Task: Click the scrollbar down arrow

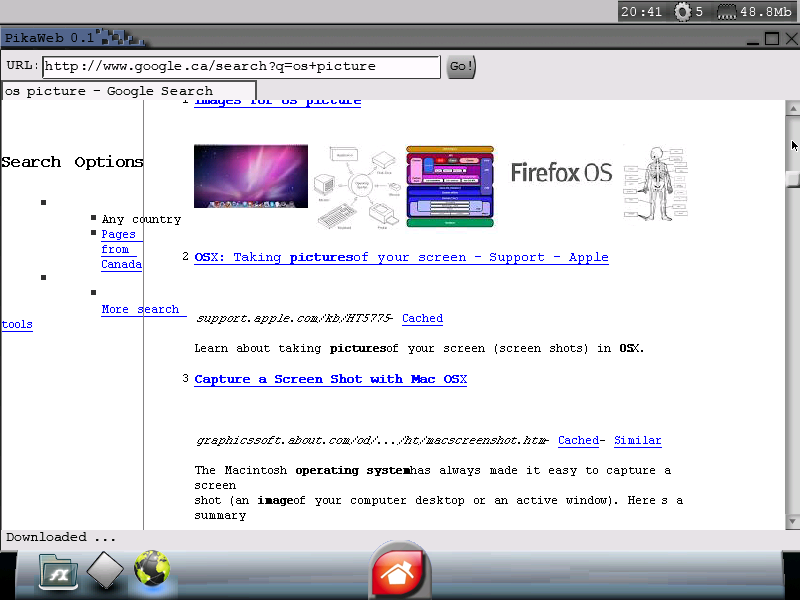Action: click(x=793, y=521)
